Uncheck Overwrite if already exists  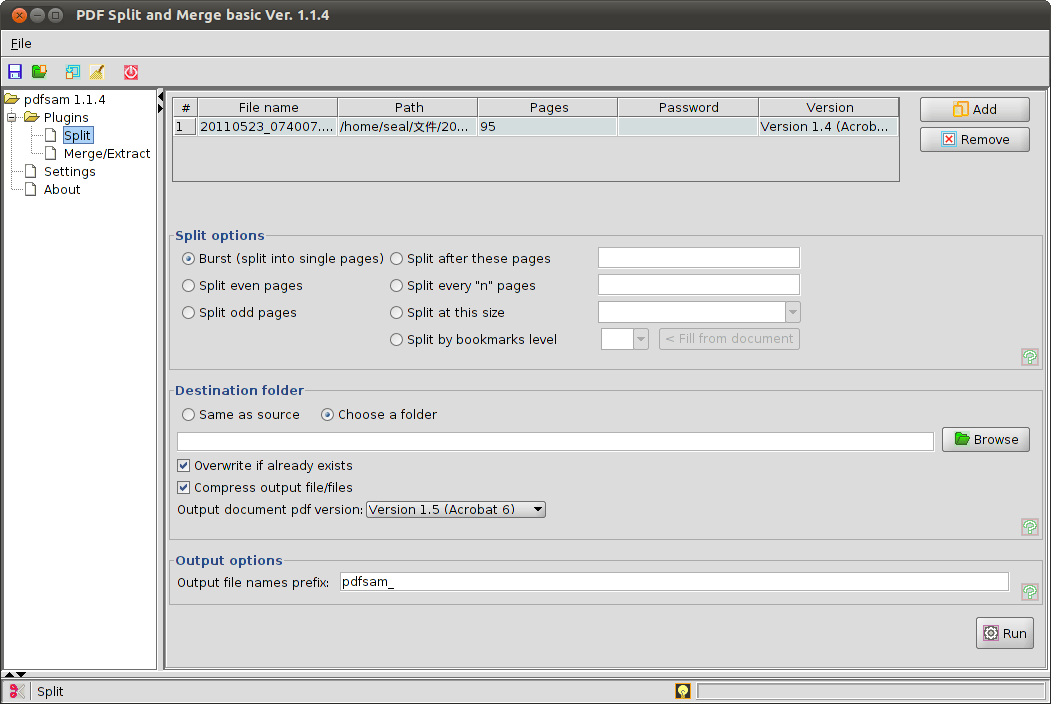point(184,466)
